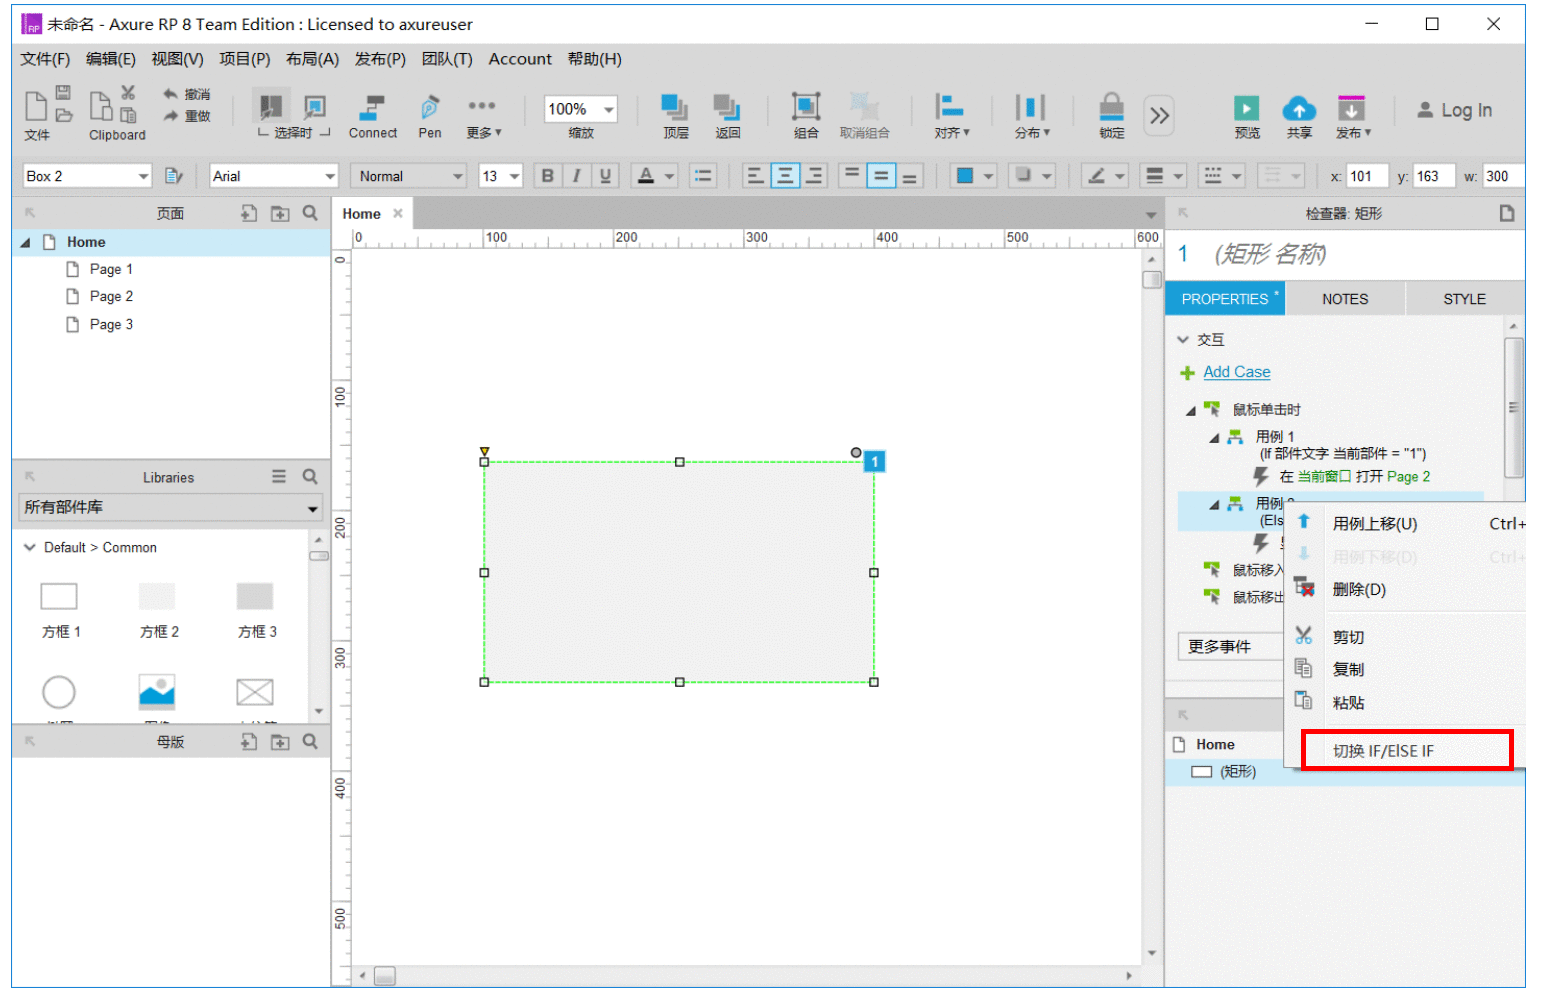Open the 文件(F) menu

[45, 59]
